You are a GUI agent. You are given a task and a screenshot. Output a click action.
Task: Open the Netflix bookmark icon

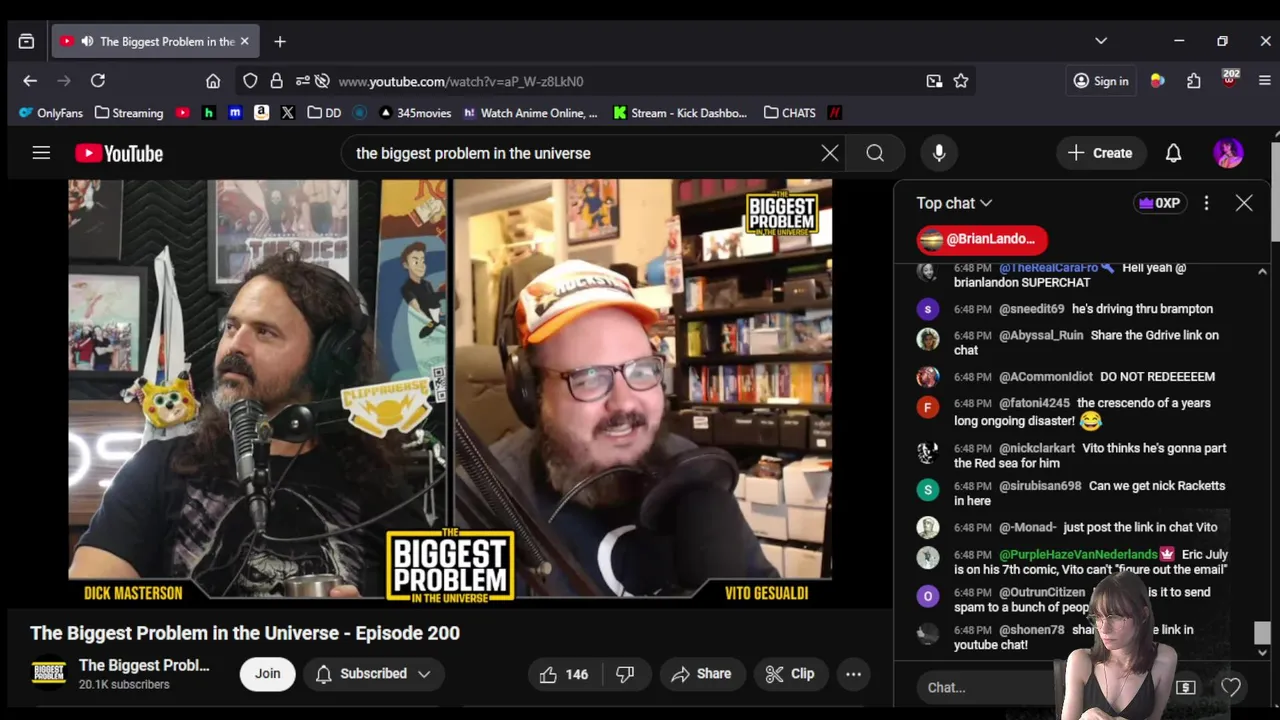click(834, 113)
